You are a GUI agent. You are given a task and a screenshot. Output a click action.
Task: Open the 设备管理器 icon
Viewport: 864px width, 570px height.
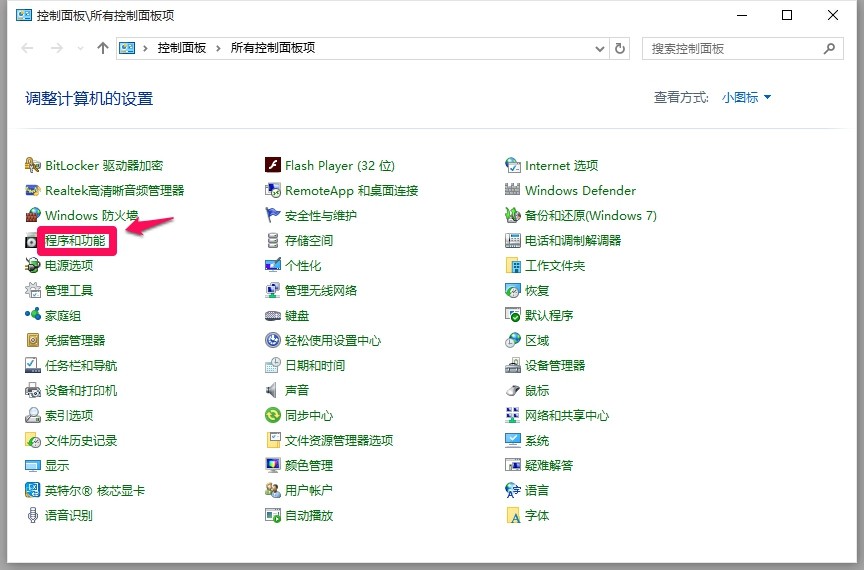[x=512, y=365]
